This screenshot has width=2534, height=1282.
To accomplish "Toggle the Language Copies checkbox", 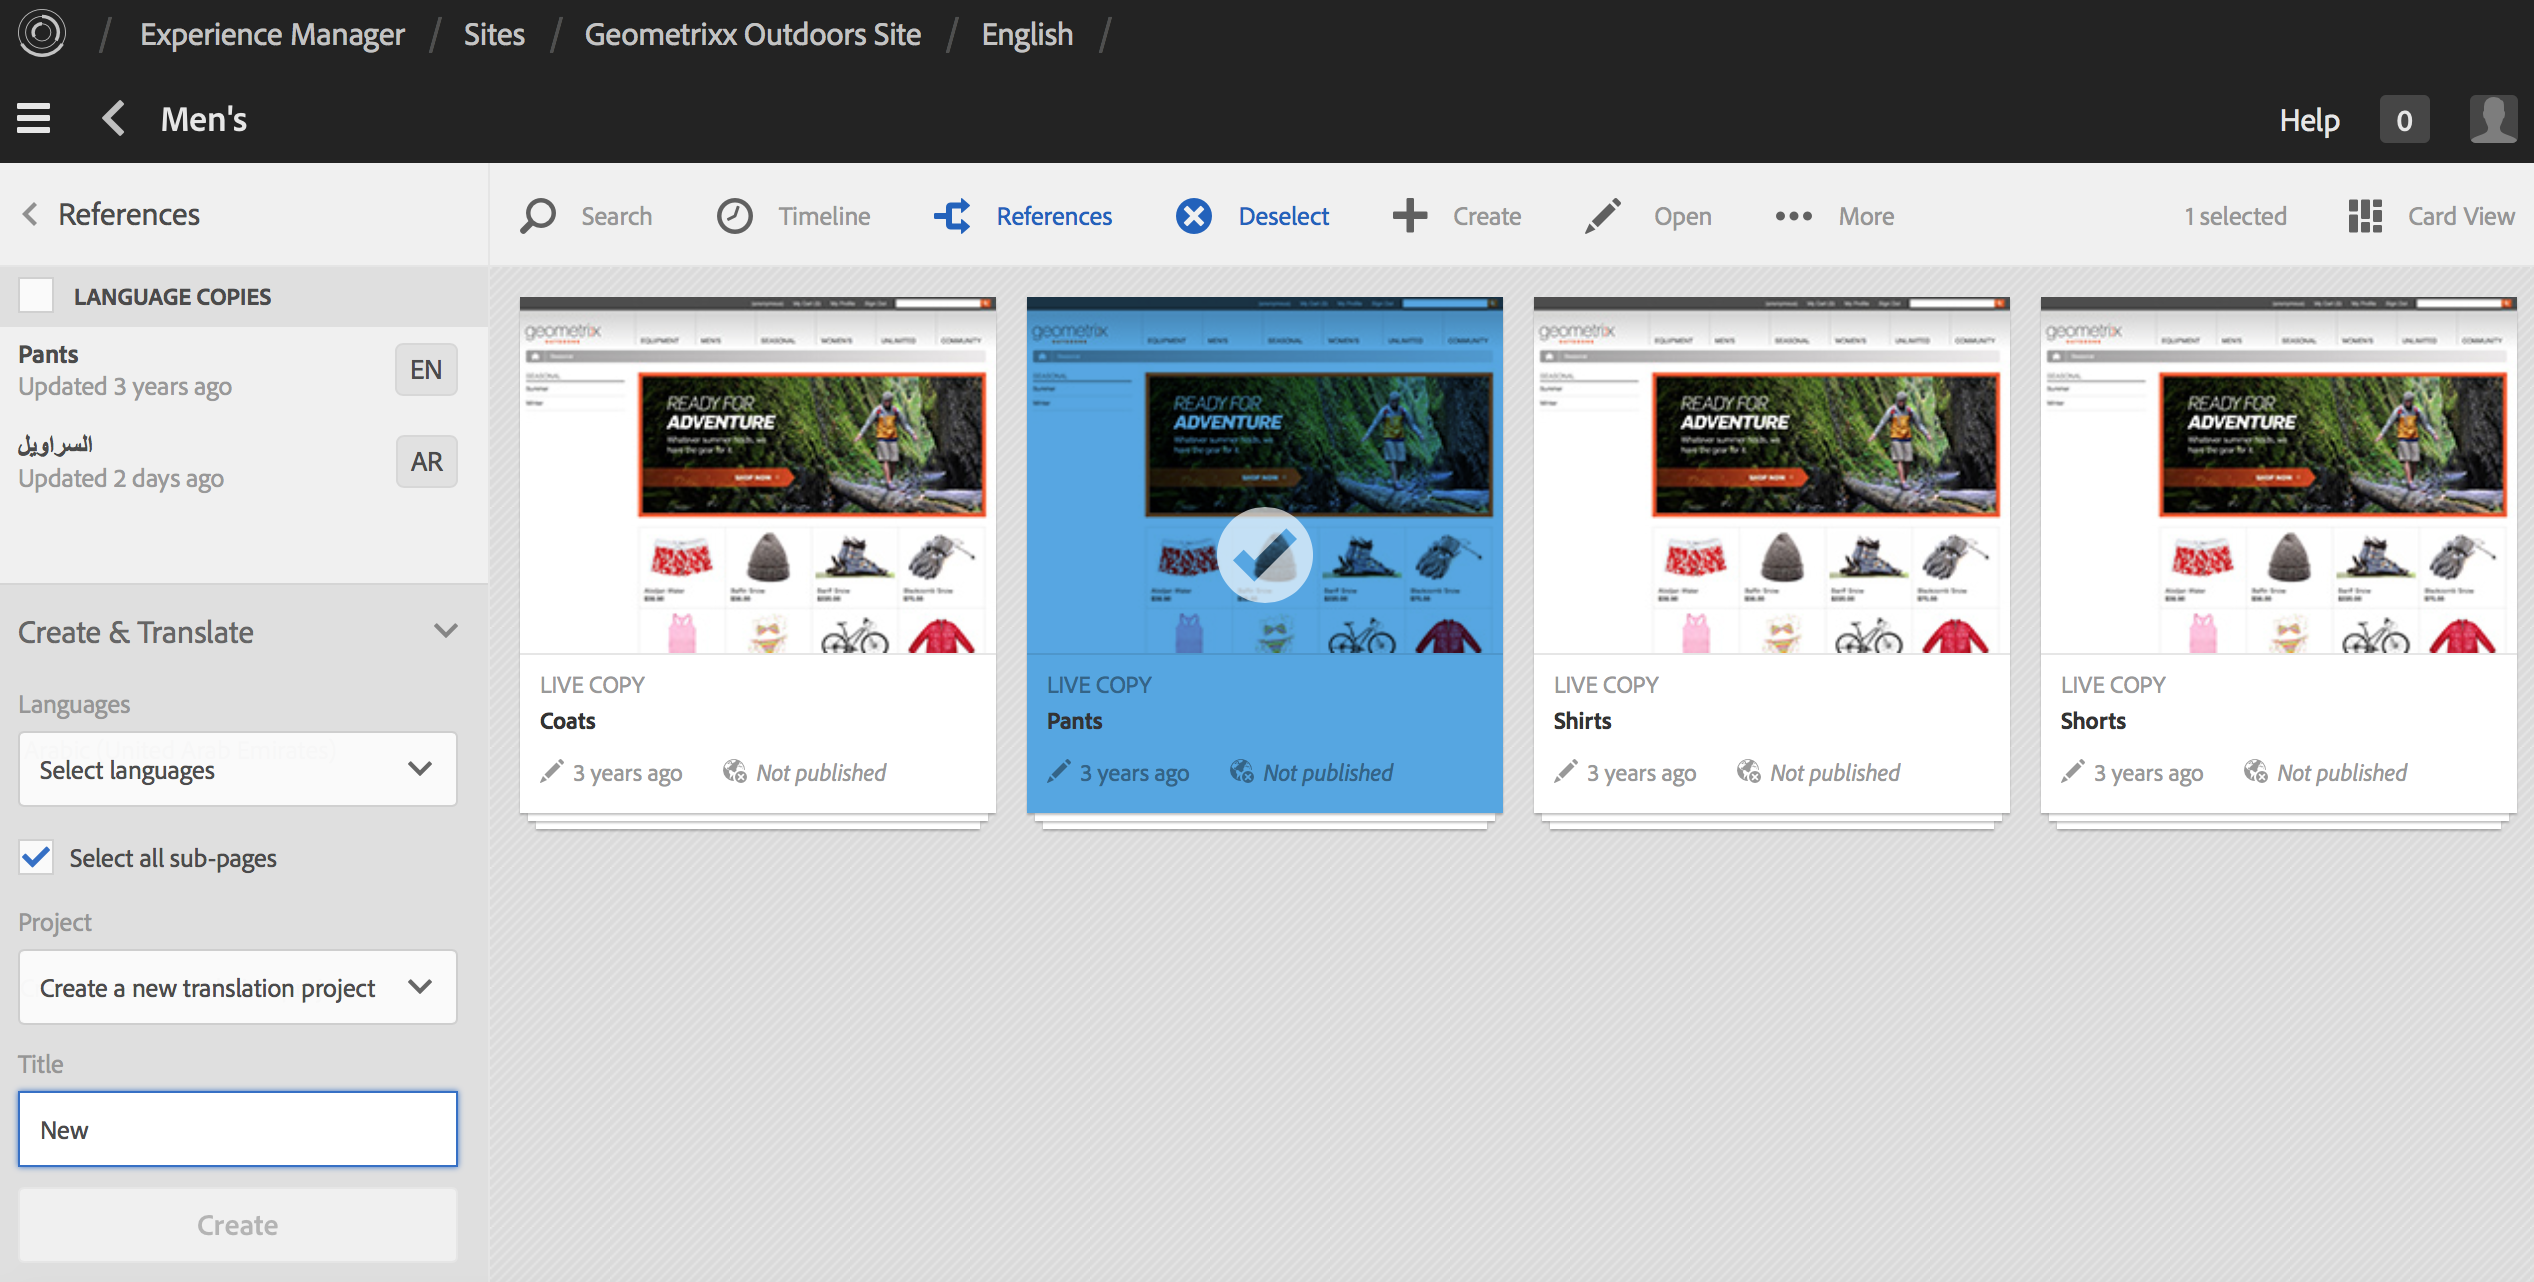I will (37, 296).
